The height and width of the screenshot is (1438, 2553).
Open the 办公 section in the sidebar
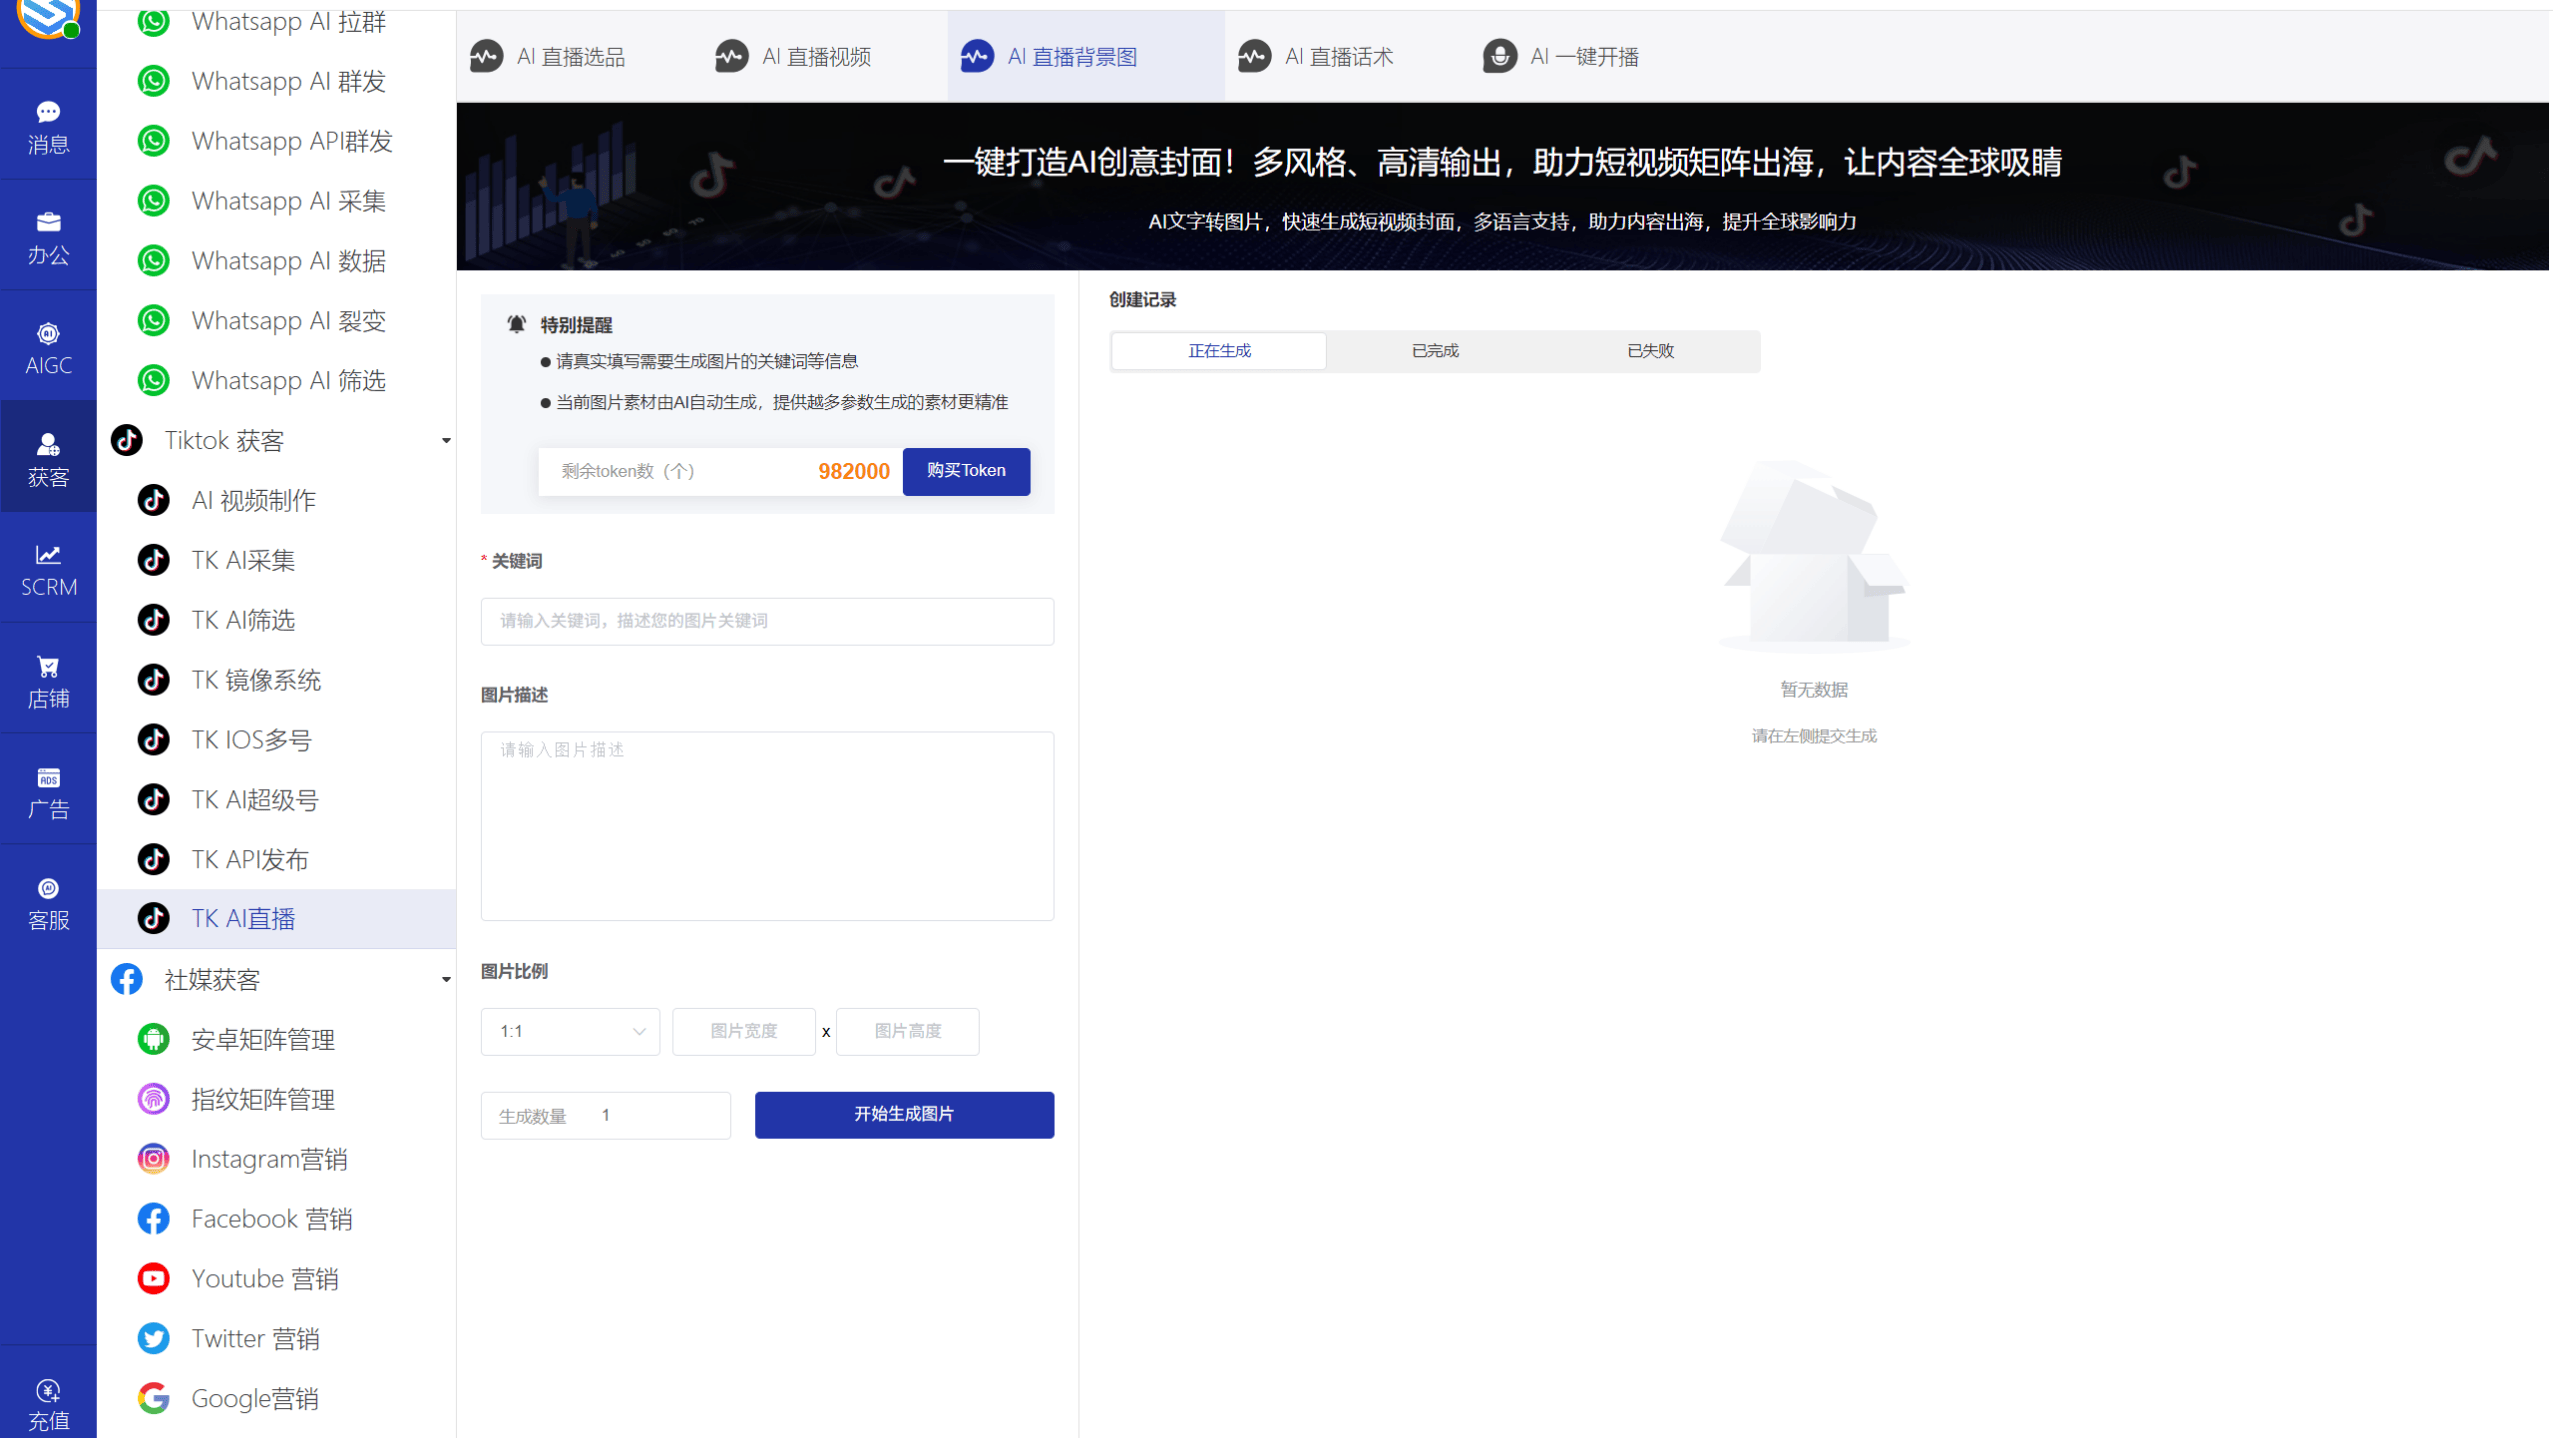tap(48, 236)
